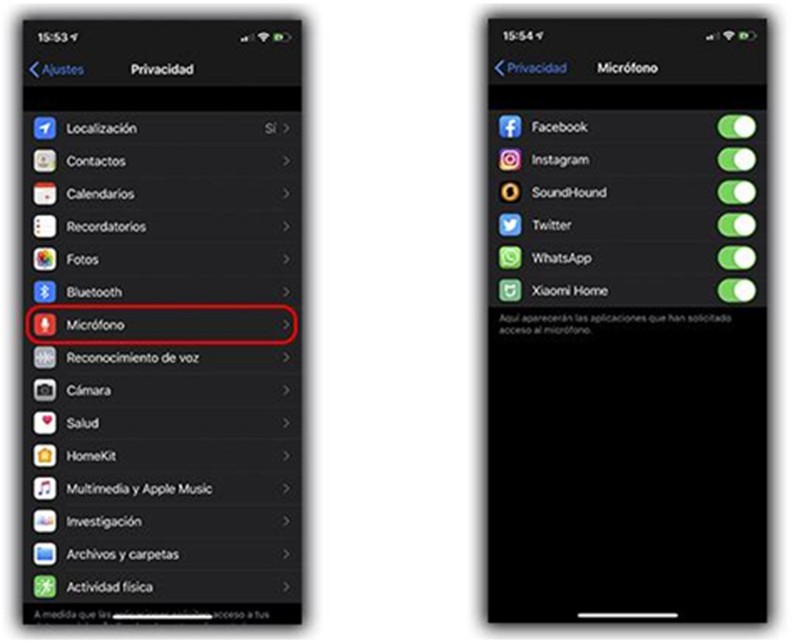
Task: Expand Calendarios with the right chevron
Action: [286, 194]
